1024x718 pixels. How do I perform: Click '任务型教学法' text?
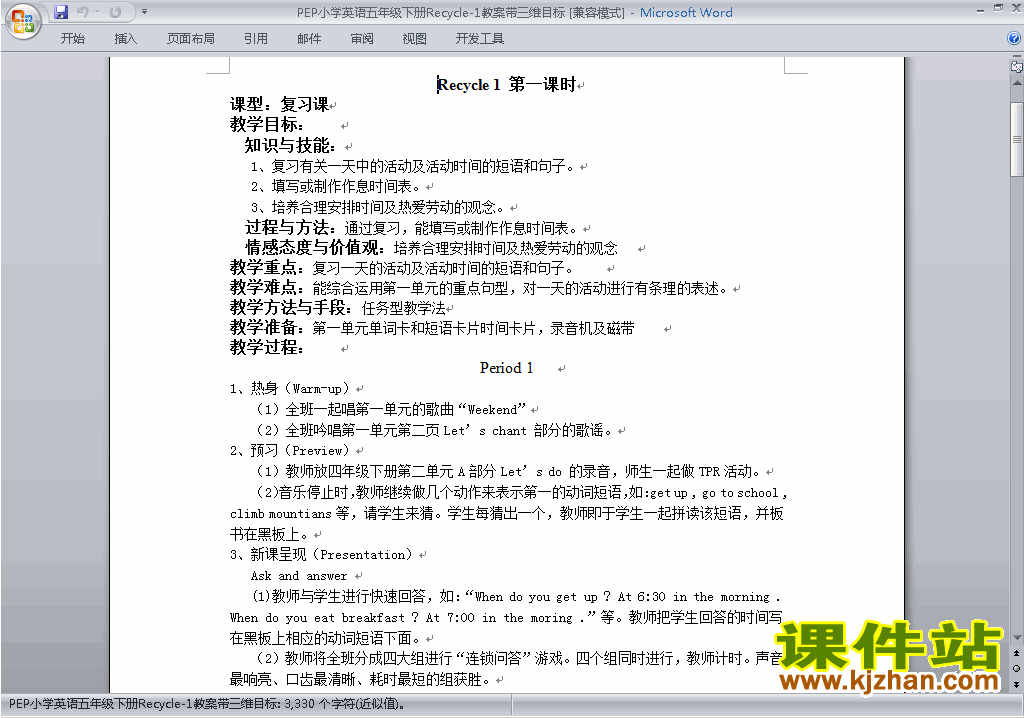(x=404, y=308)
